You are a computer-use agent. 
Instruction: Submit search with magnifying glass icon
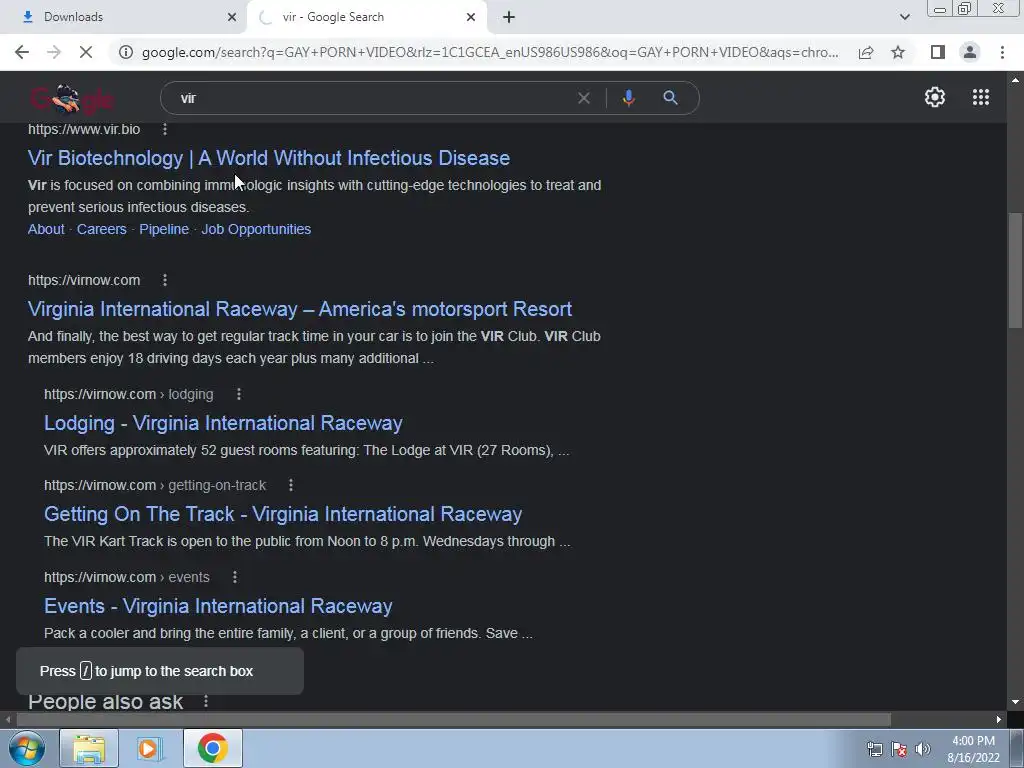click(670, 98)
